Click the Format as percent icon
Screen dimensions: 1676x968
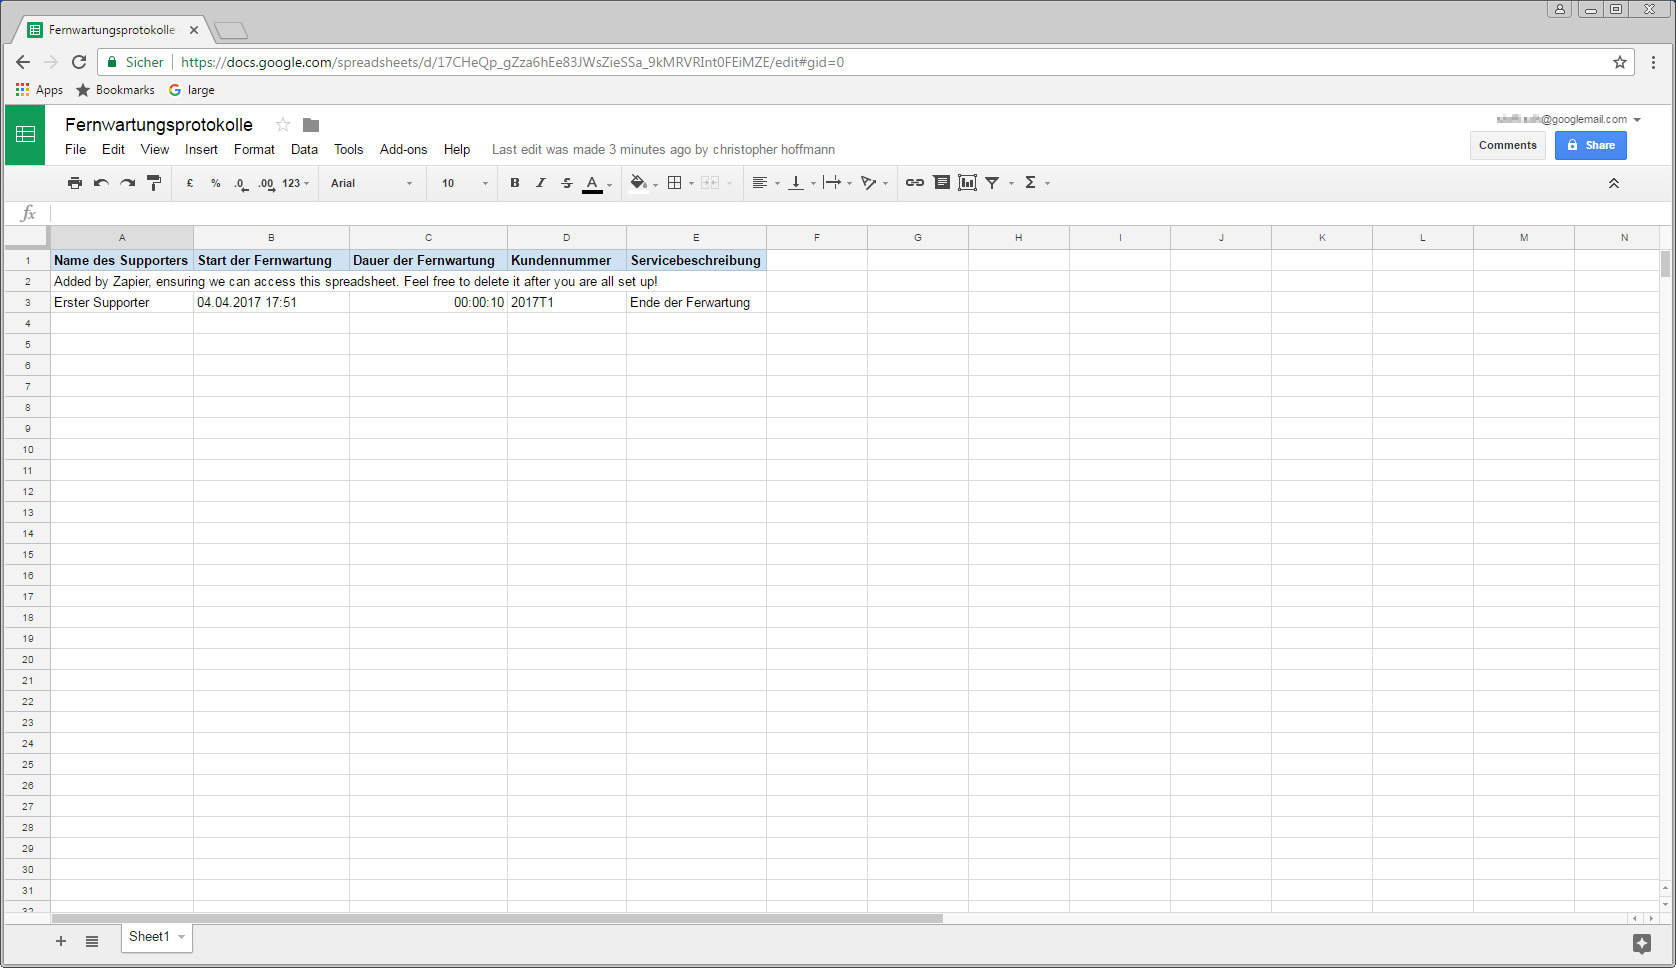point(215,183)
